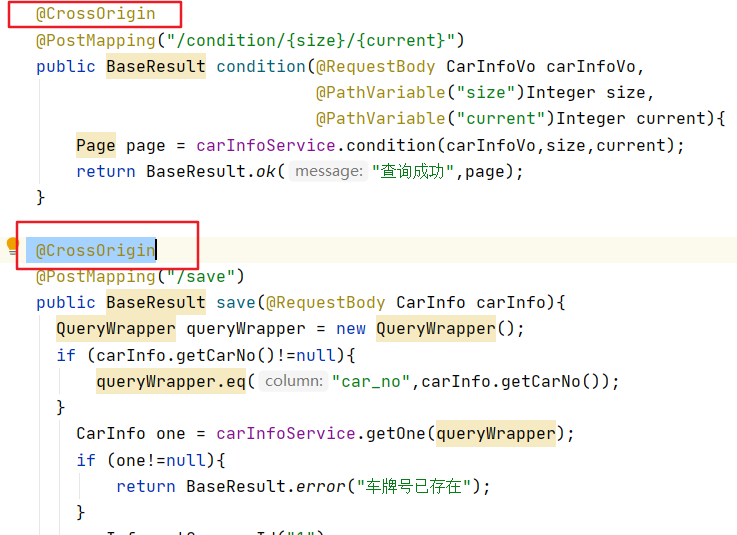
Task: Click carInfoService in the condition call
Action: pyautogui.click(x=266, y=145)
